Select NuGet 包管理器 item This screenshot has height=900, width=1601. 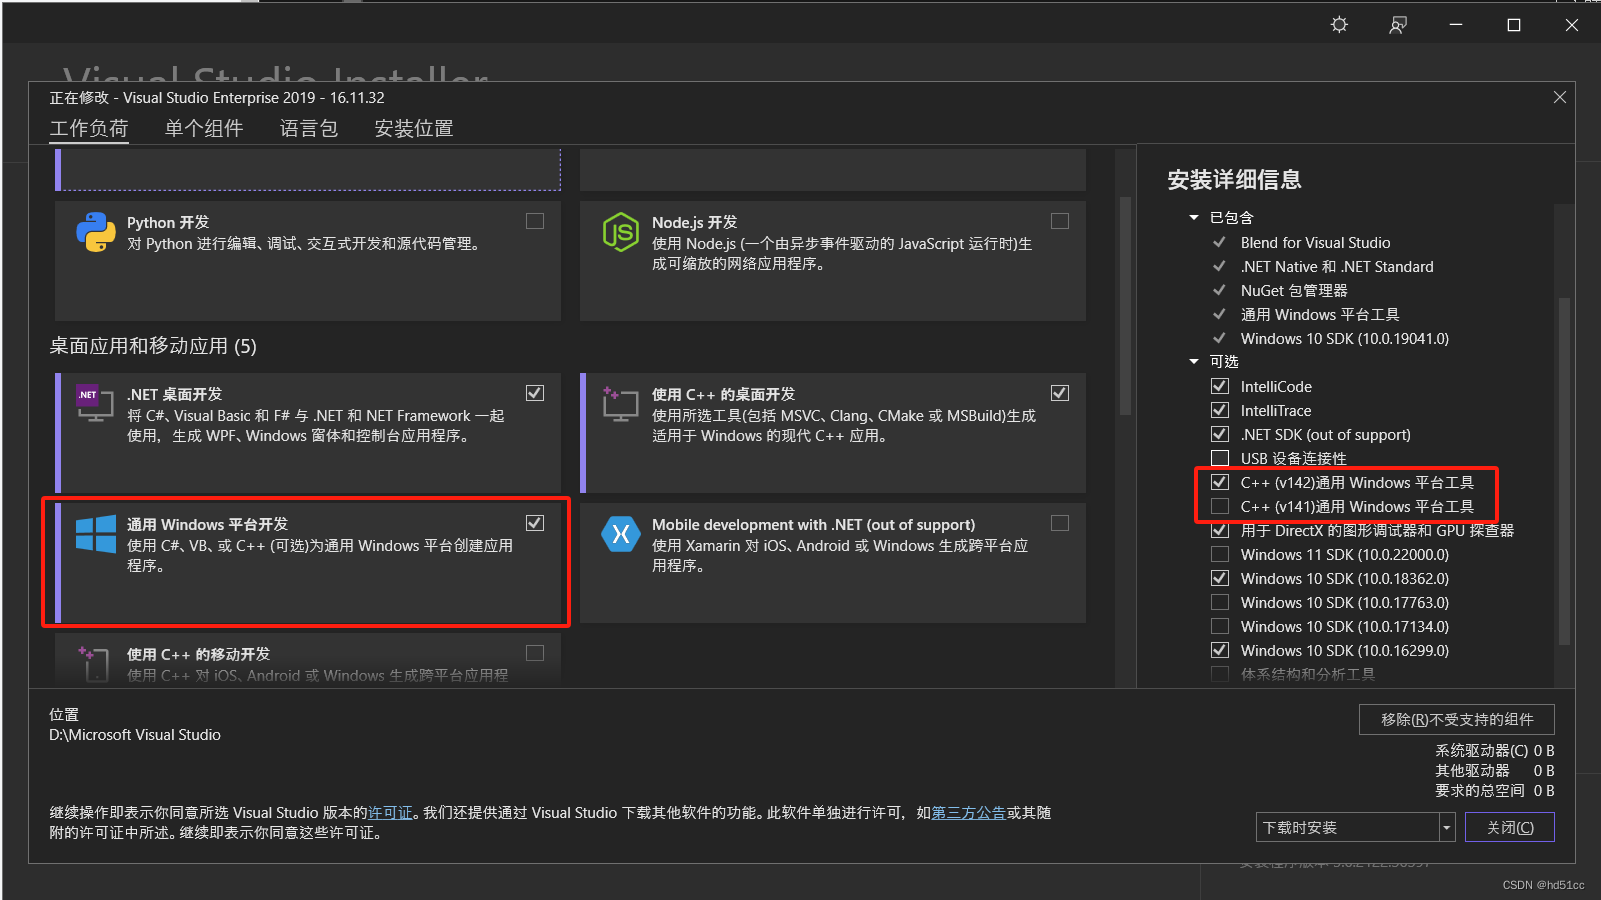pos(1294,290)
